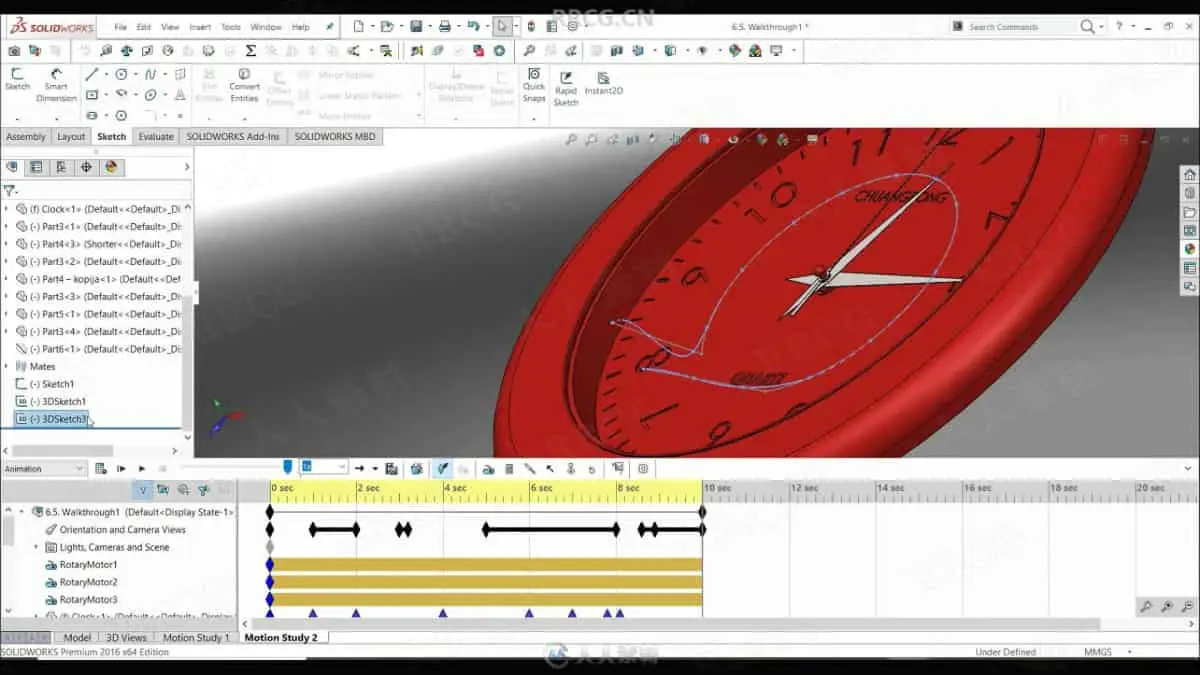Toggle the timeline filter funnel button
This screenshot has width=1200, height=675.
143,490
